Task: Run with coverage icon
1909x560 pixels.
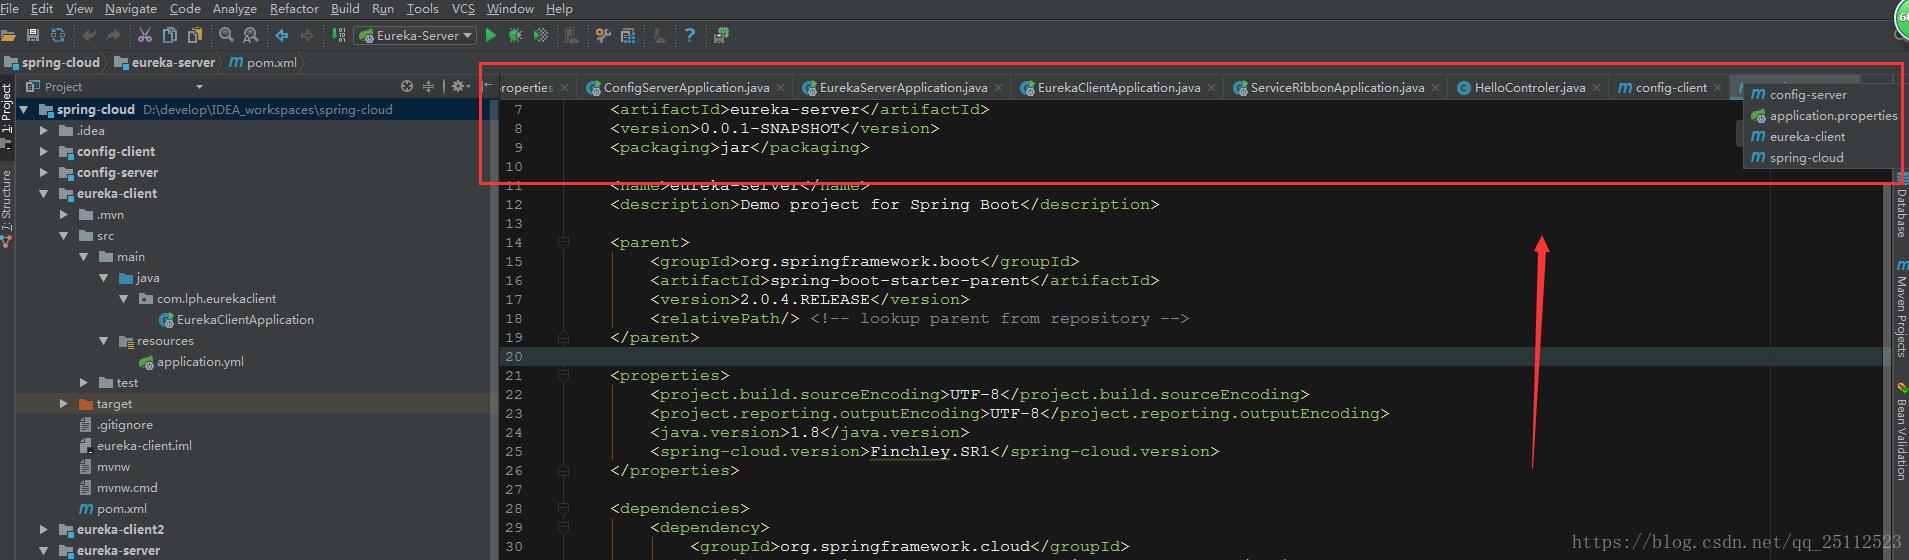Action: [x=541, y=35]
